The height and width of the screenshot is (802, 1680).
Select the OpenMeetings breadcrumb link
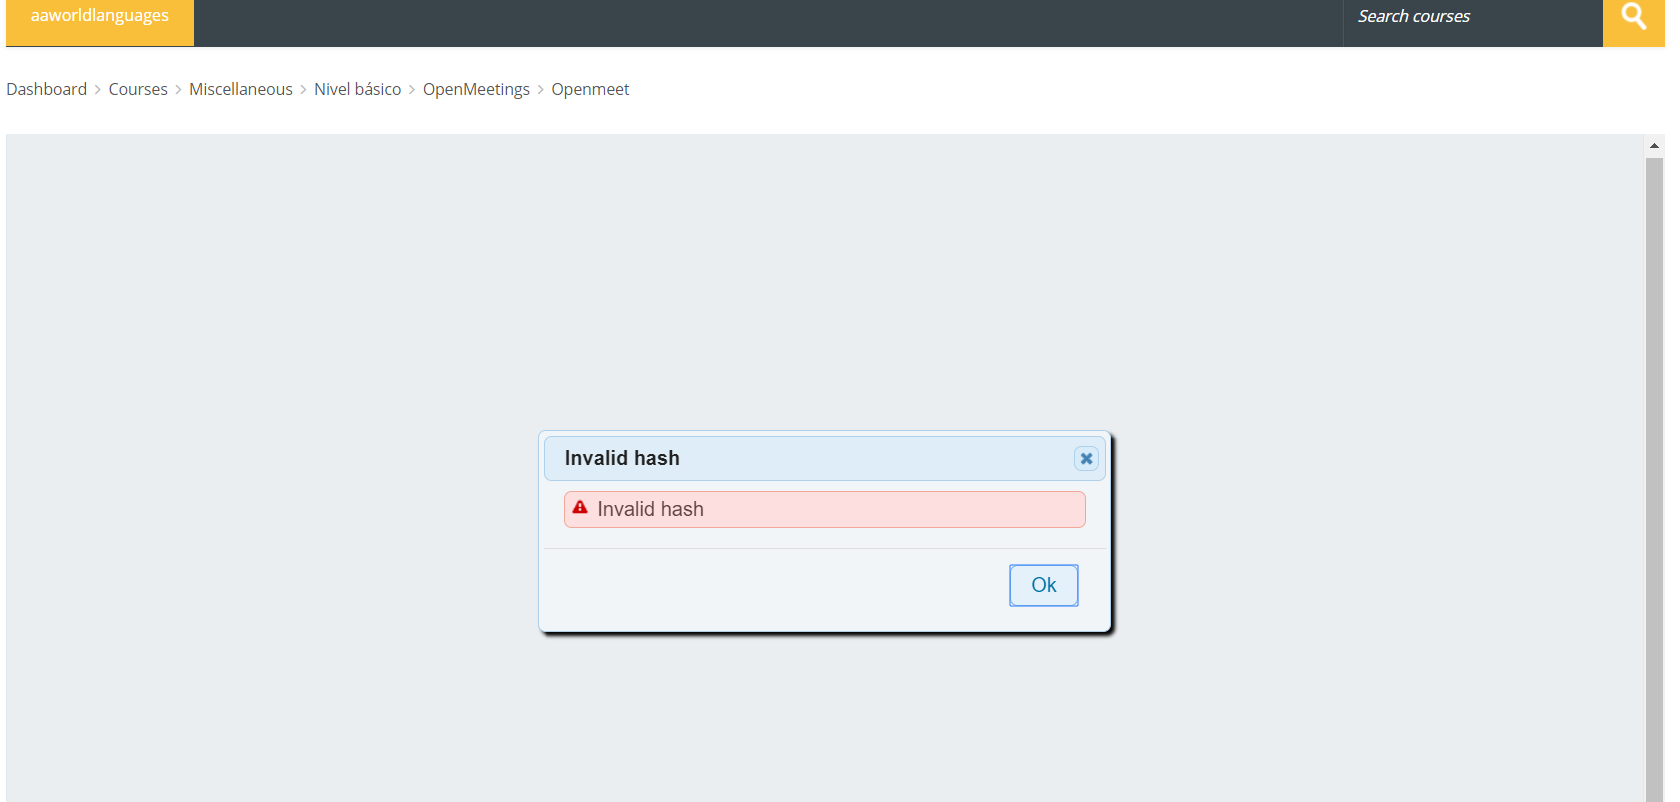(x=476, y=89)
